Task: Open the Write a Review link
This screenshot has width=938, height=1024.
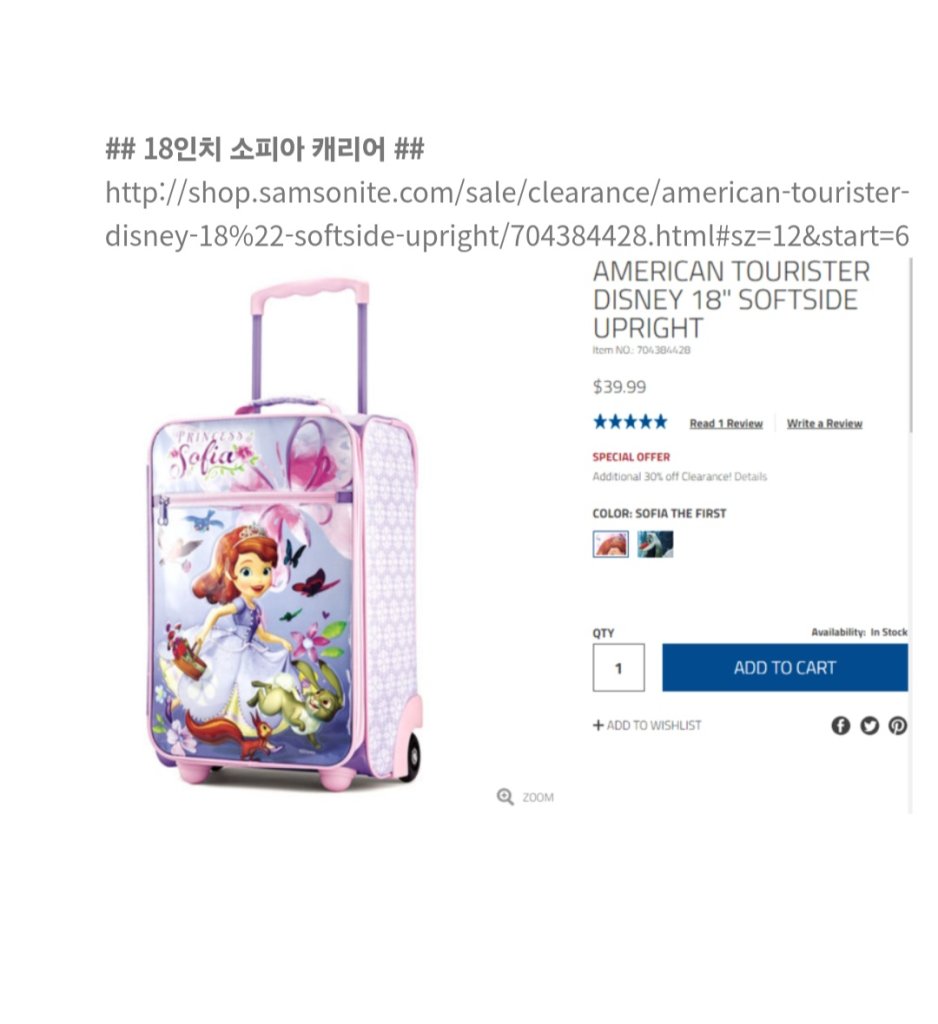Action: (824, 424)
